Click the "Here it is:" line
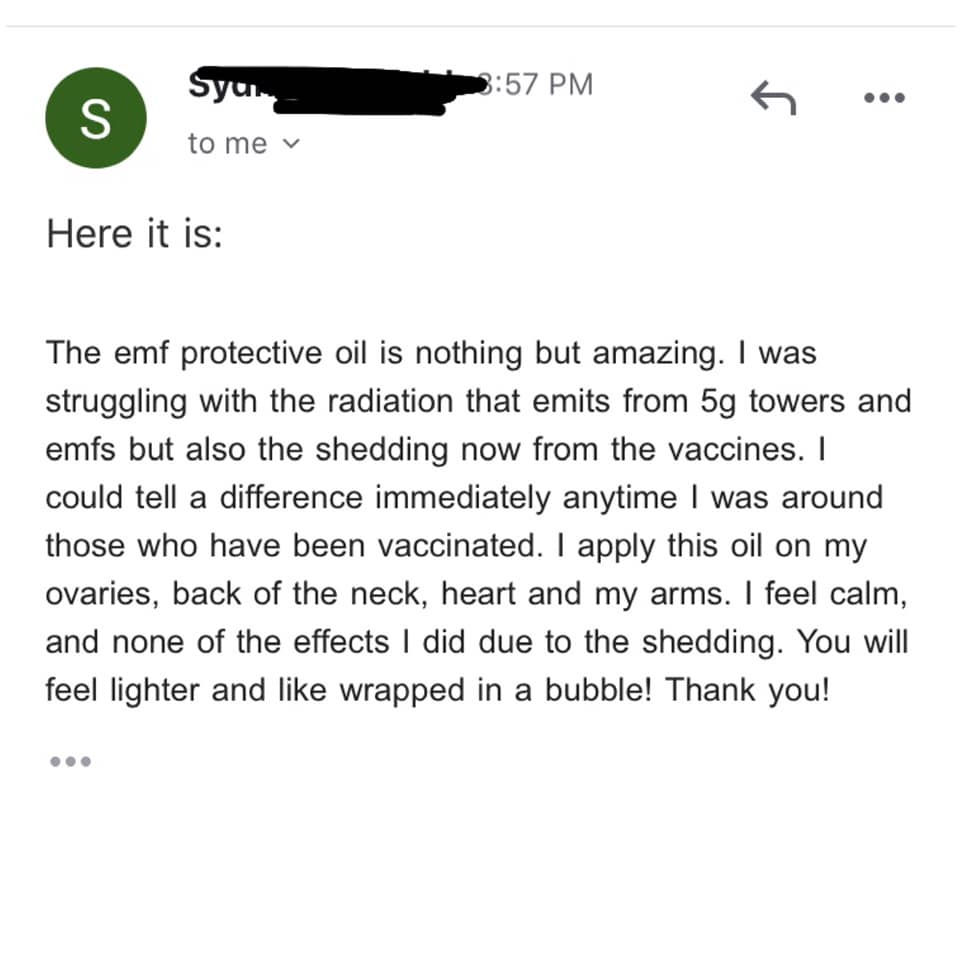The image size is (960, 960). click(x=134, y=234)
